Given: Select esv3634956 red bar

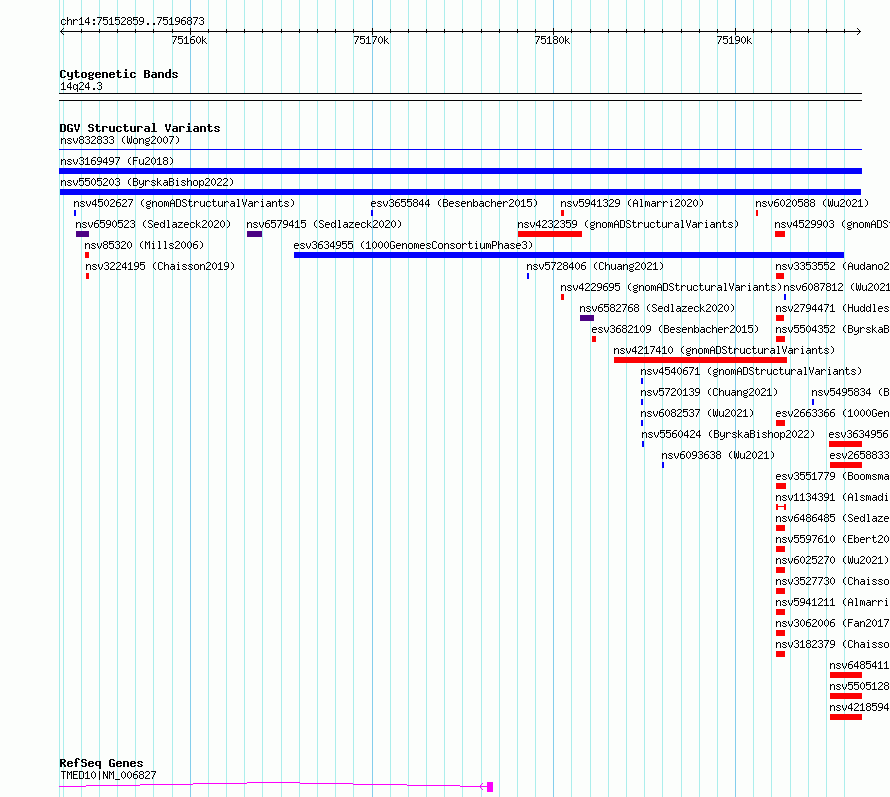Looking at the screenshot, I should point(845,444).
